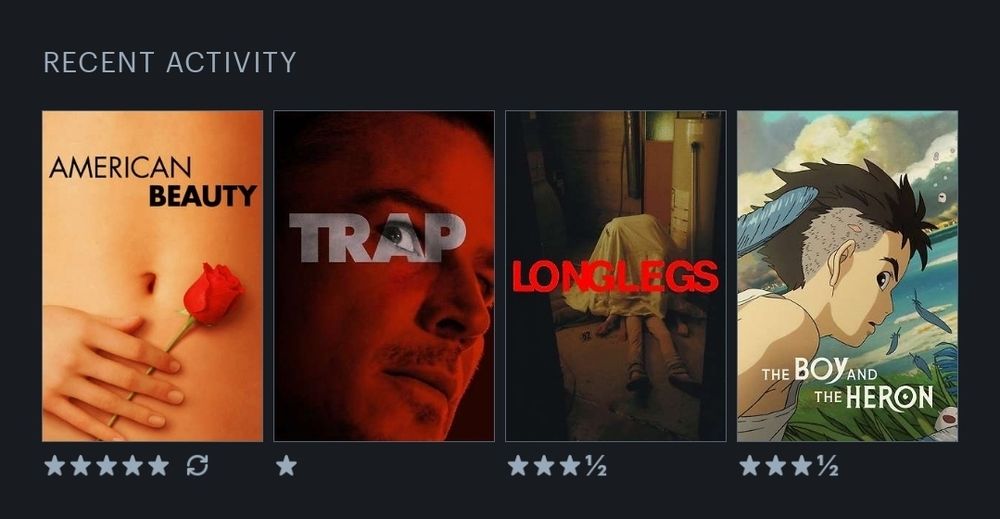Image resolution: width=1000 pixels, height=519 pixels.
Task: Open the Recent Activity section heading
Action: (x=170, y=62)
